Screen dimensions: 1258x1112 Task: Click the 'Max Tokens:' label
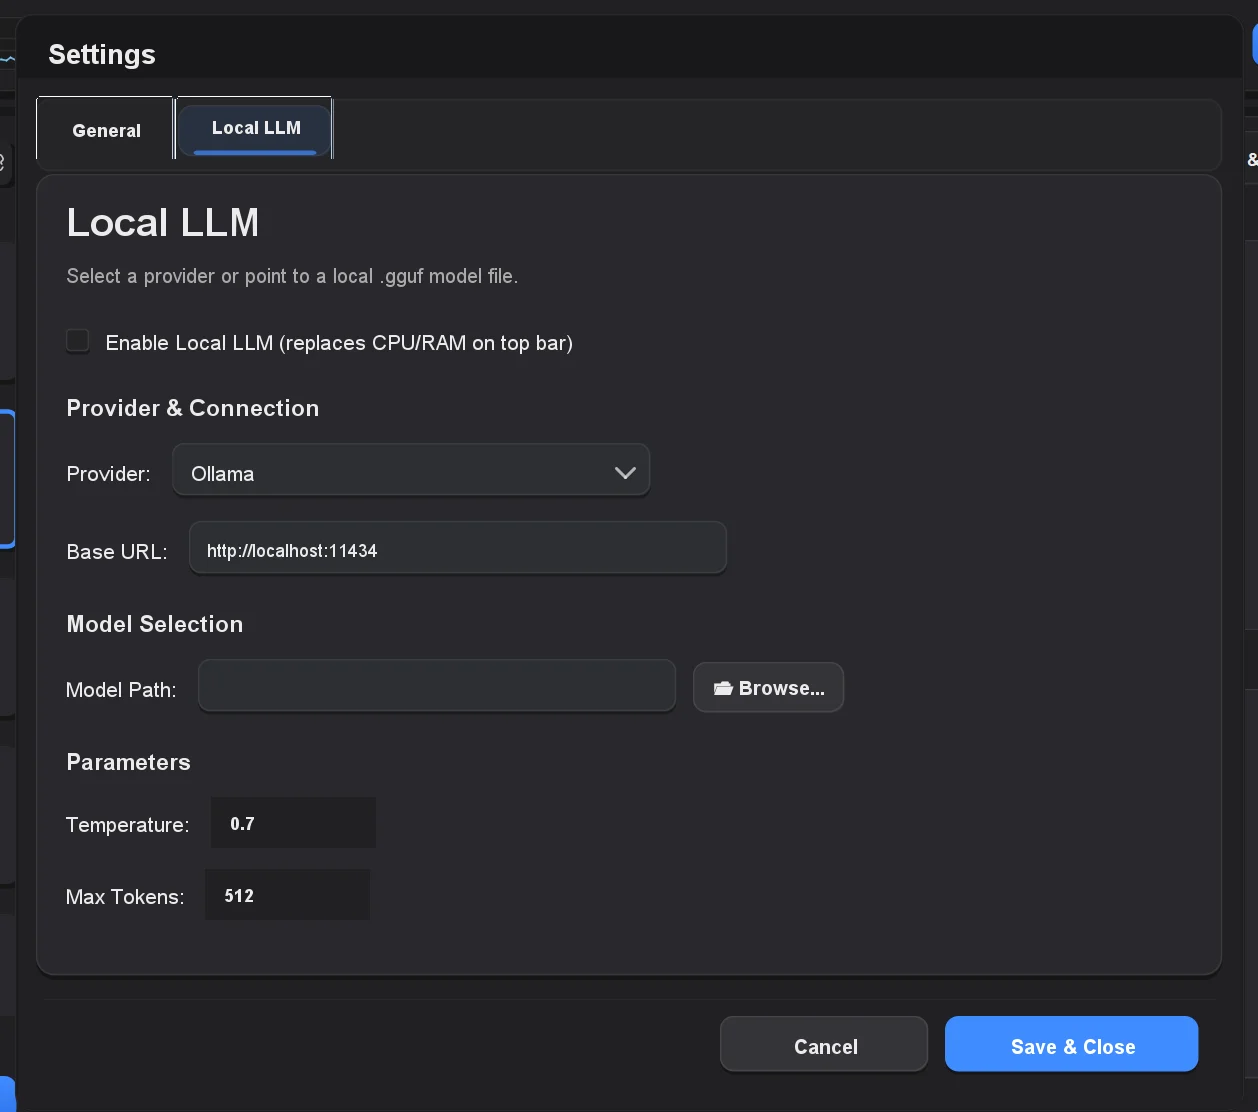(125, 897)
